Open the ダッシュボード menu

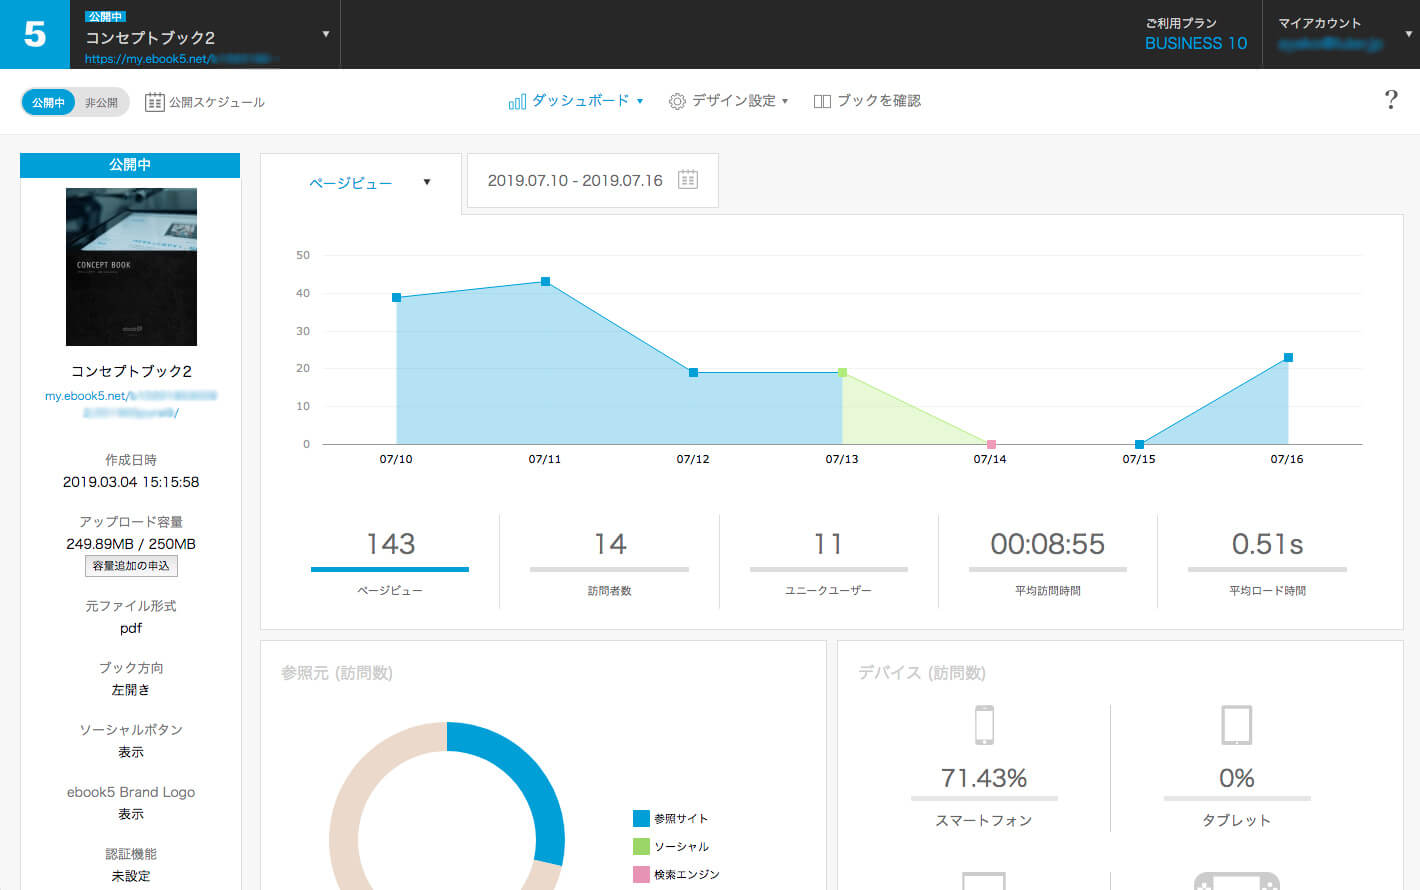(576, 101)
